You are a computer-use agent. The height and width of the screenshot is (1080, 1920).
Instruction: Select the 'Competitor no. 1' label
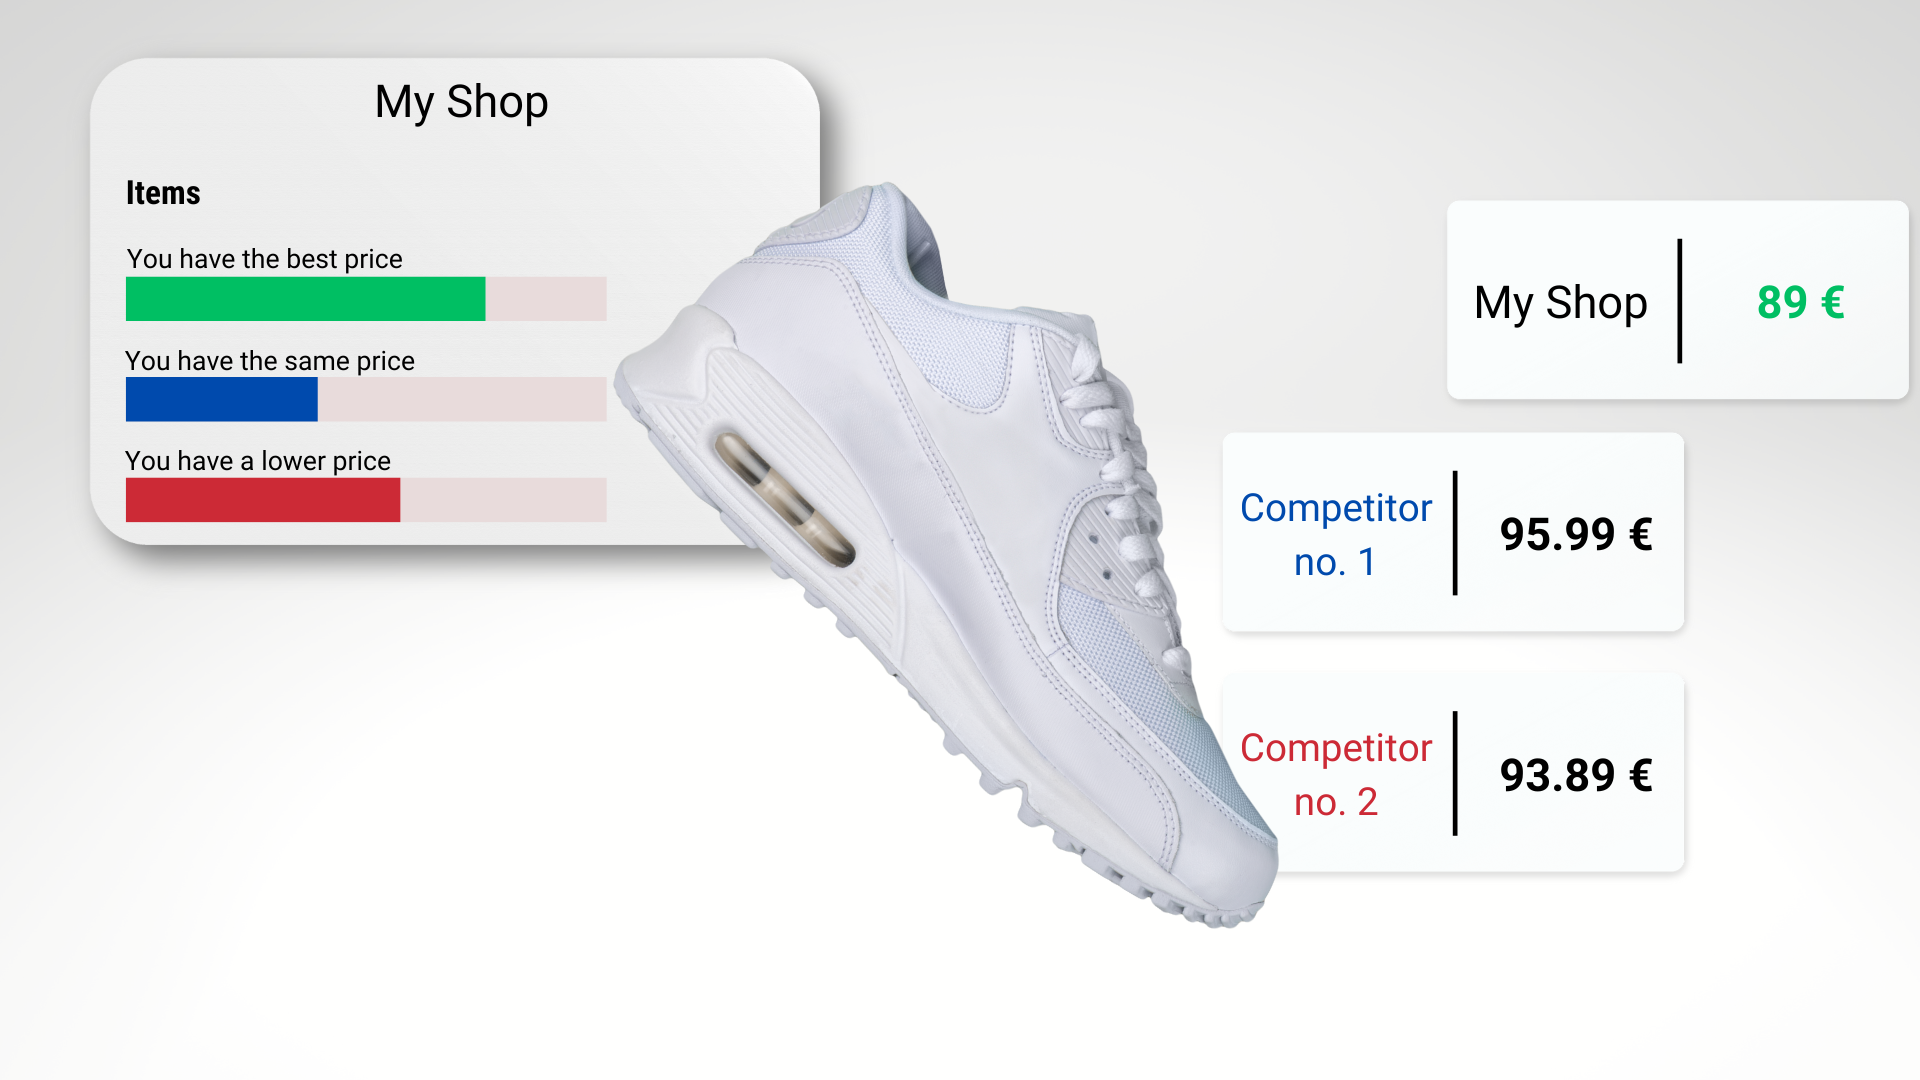tap(1336, 535)
